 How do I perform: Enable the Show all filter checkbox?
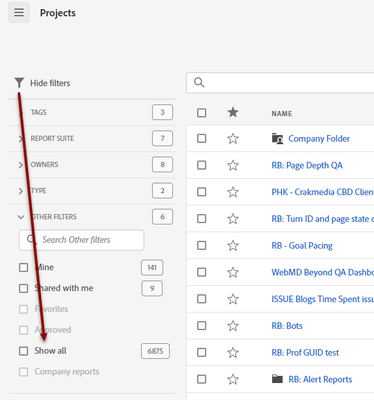24,351
